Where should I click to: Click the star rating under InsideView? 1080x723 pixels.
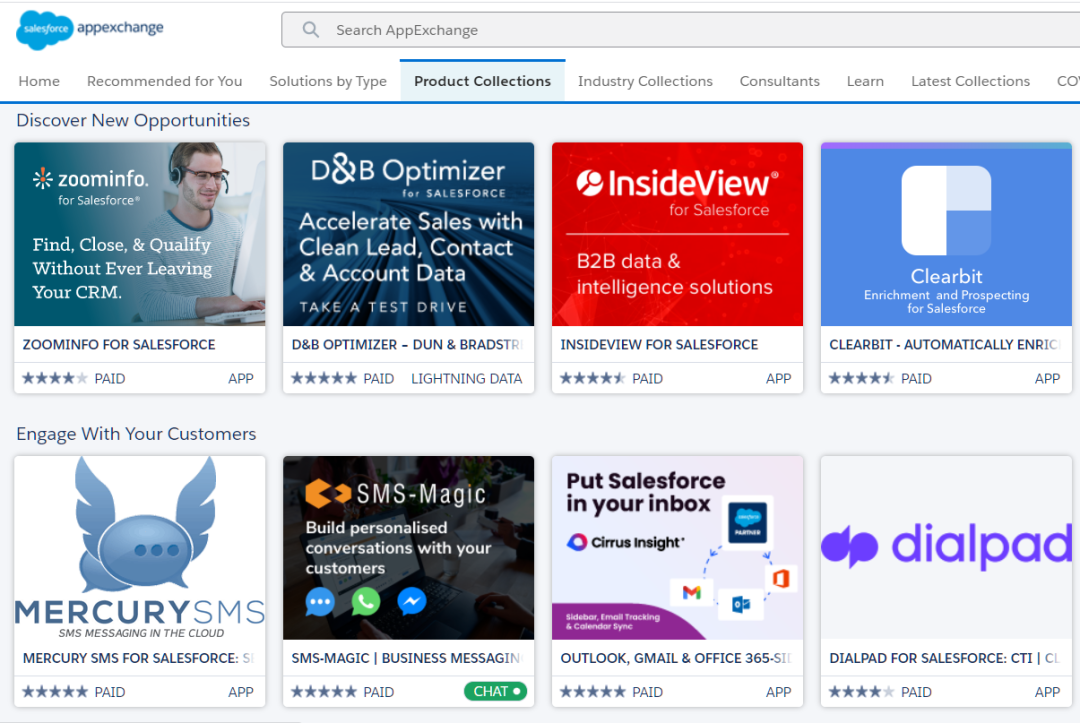(x=592, y=378)
